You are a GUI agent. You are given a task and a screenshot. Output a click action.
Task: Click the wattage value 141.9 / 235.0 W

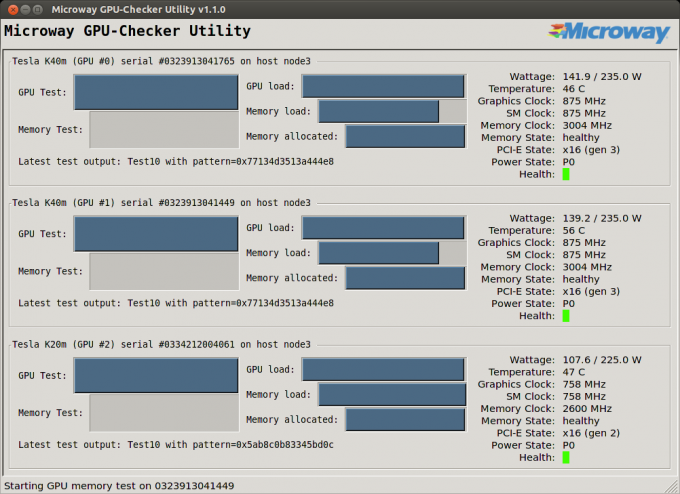tap(602, 77)
